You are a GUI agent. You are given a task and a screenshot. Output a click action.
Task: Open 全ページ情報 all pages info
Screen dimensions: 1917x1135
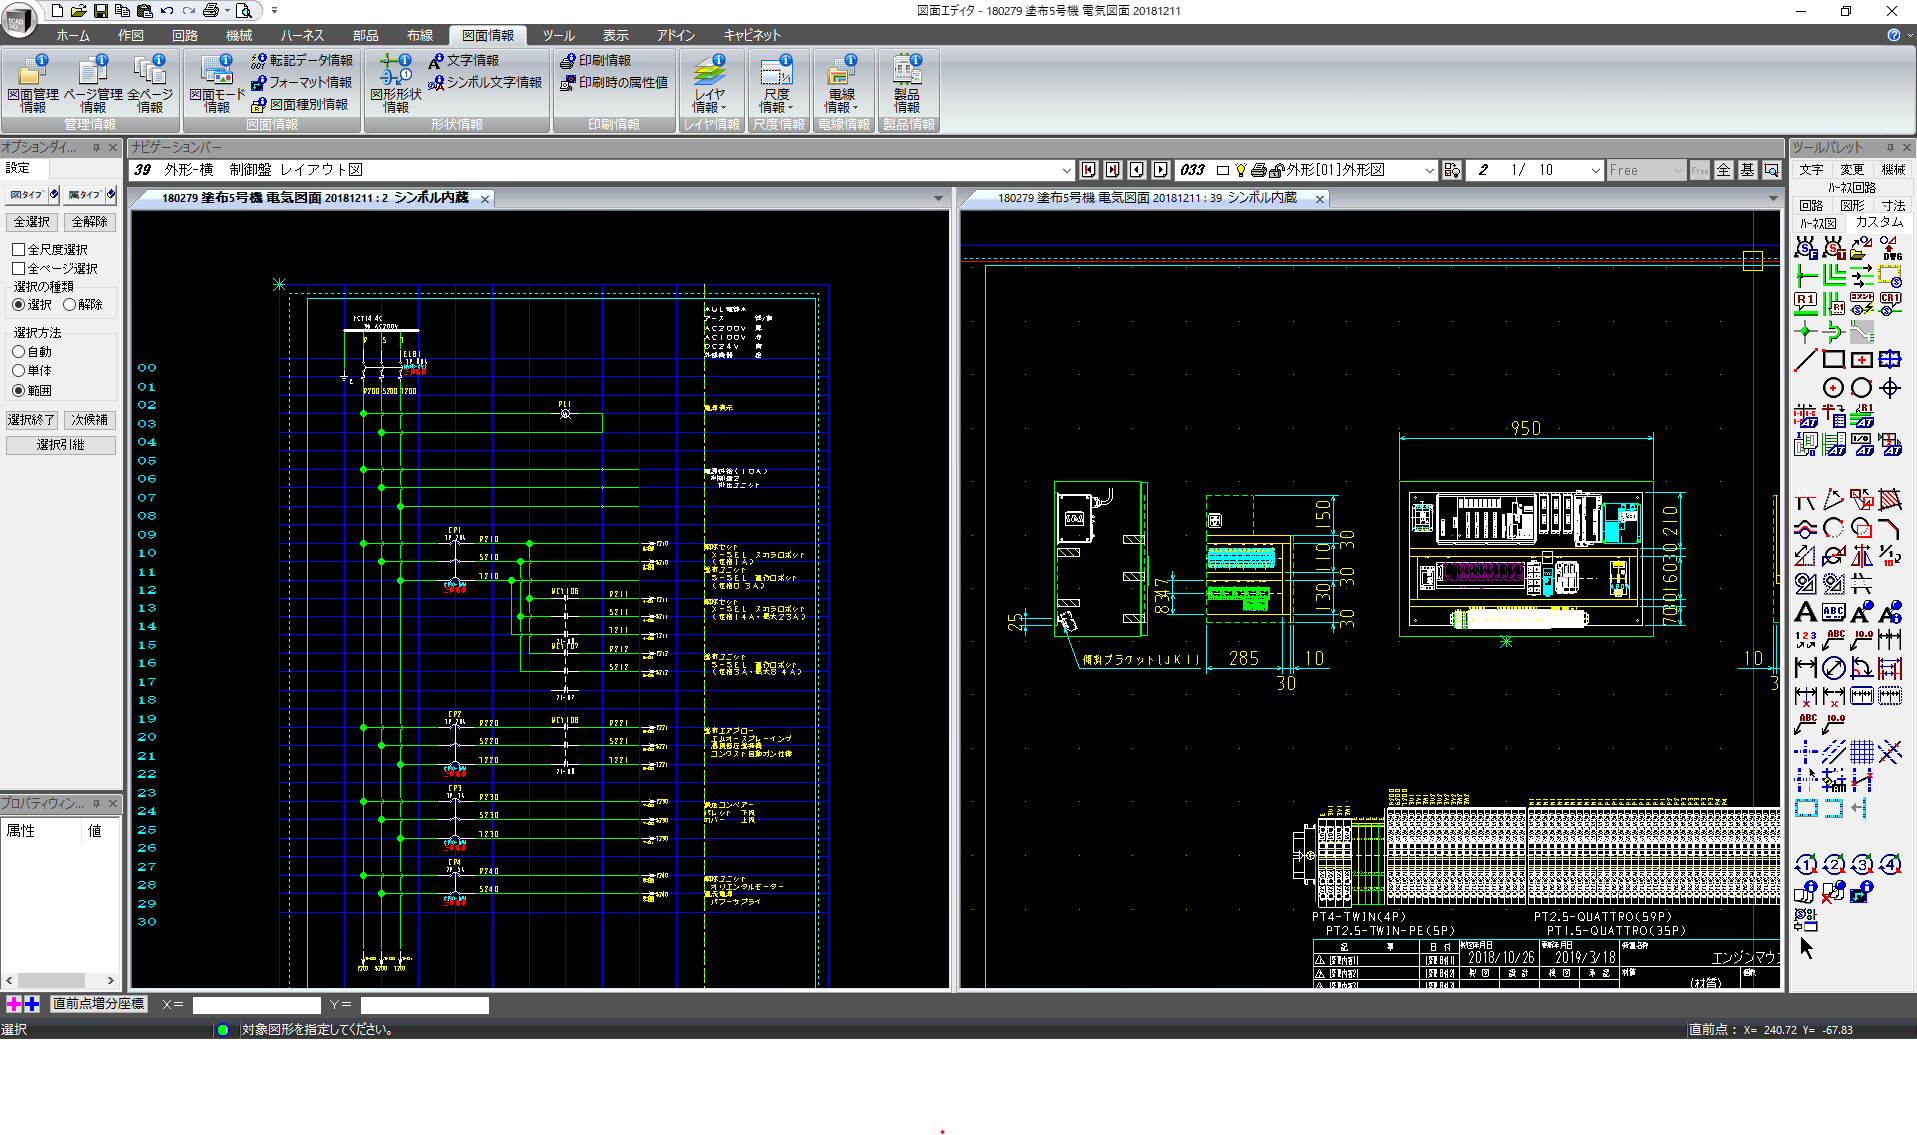pos(150,84)
